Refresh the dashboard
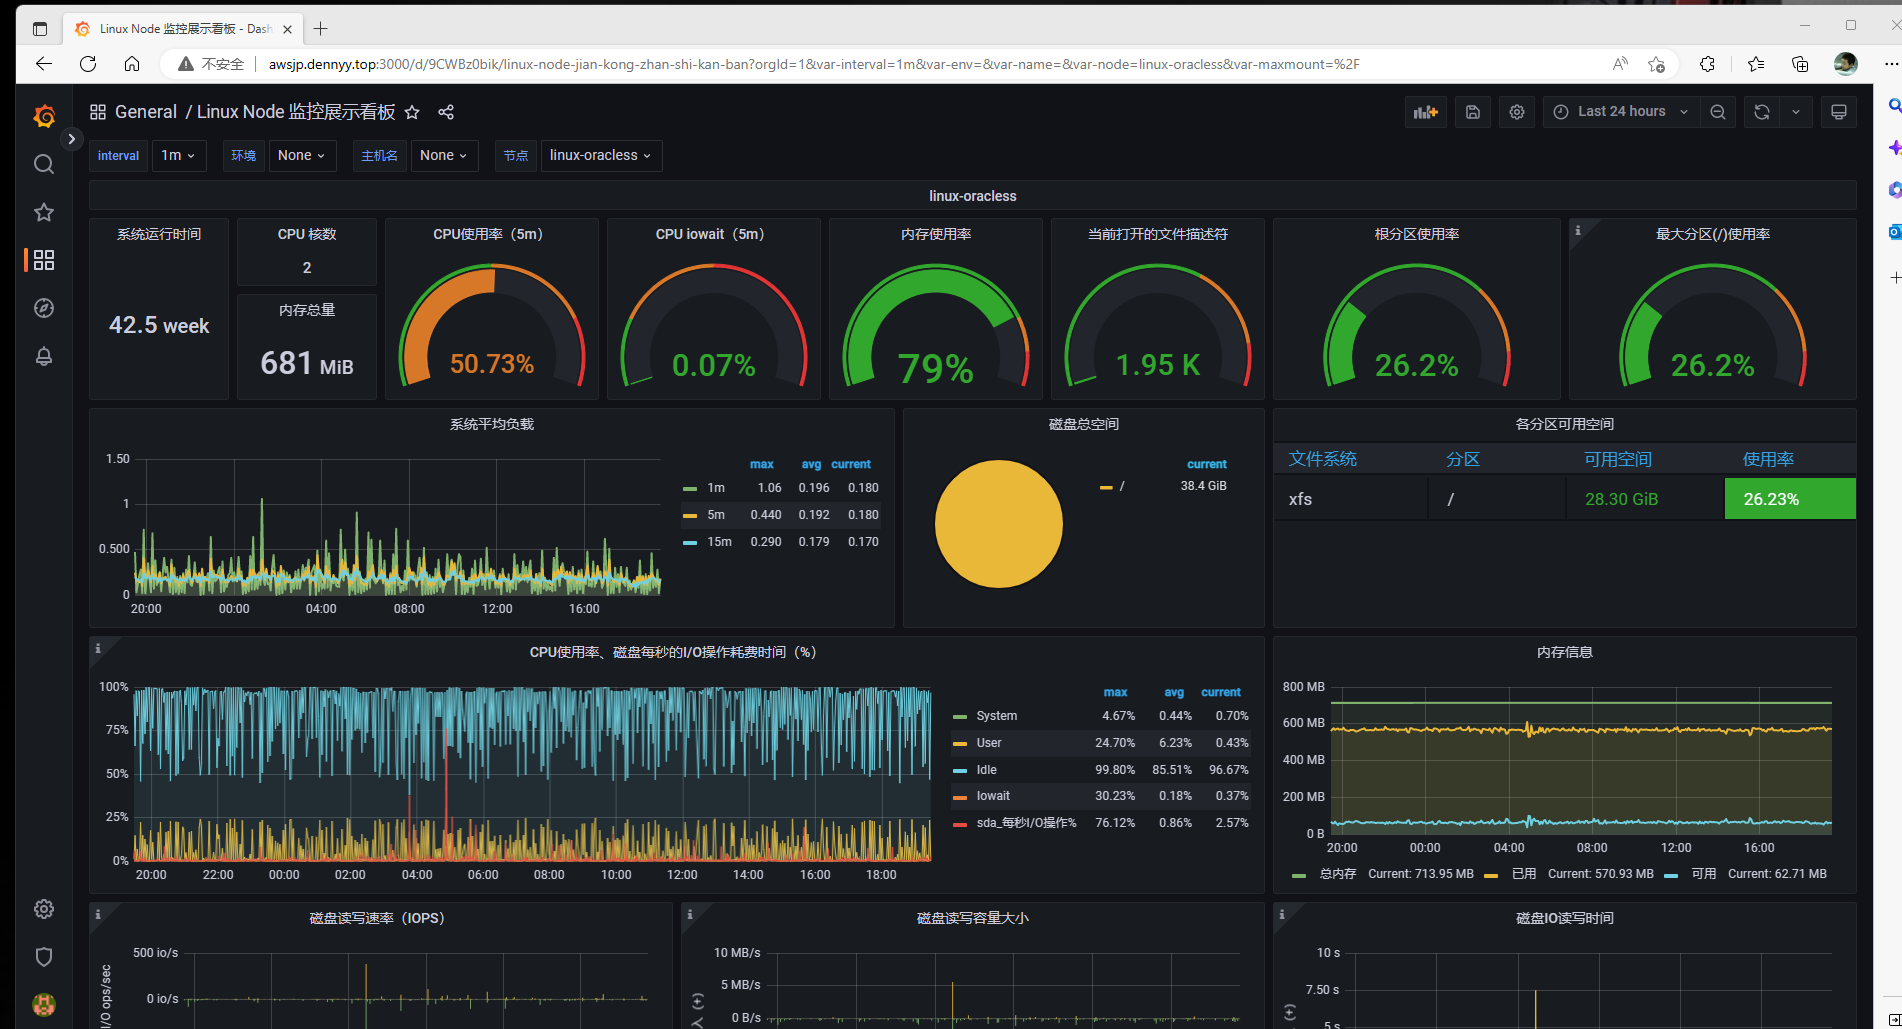This screenshot has width=1902, height=1029. click(1762, 112)
